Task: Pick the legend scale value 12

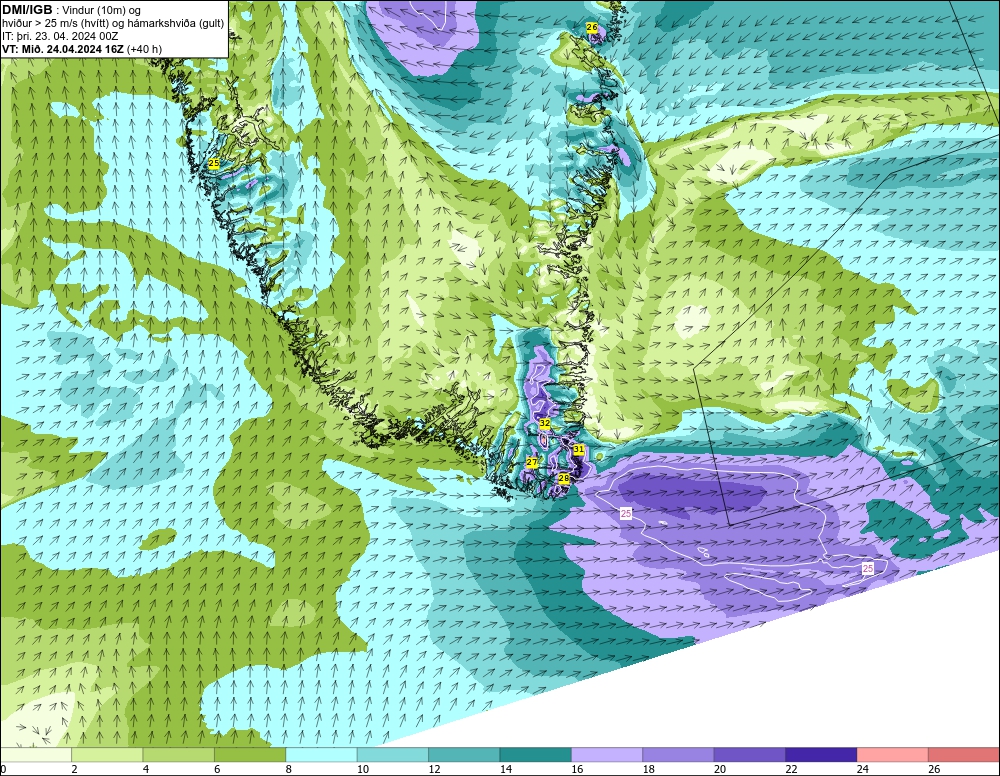Action: [x=434, y=769]
